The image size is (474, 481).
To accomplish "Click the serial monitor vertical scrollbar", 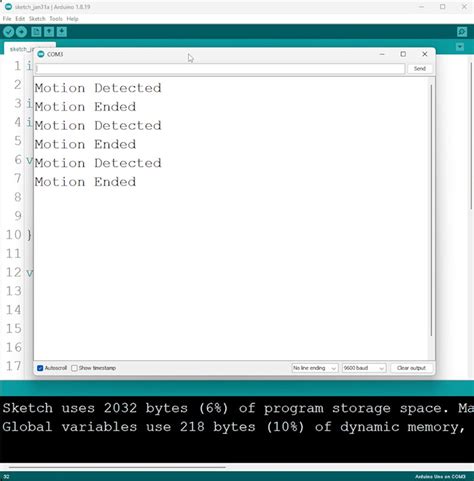I will click(431, 210).
